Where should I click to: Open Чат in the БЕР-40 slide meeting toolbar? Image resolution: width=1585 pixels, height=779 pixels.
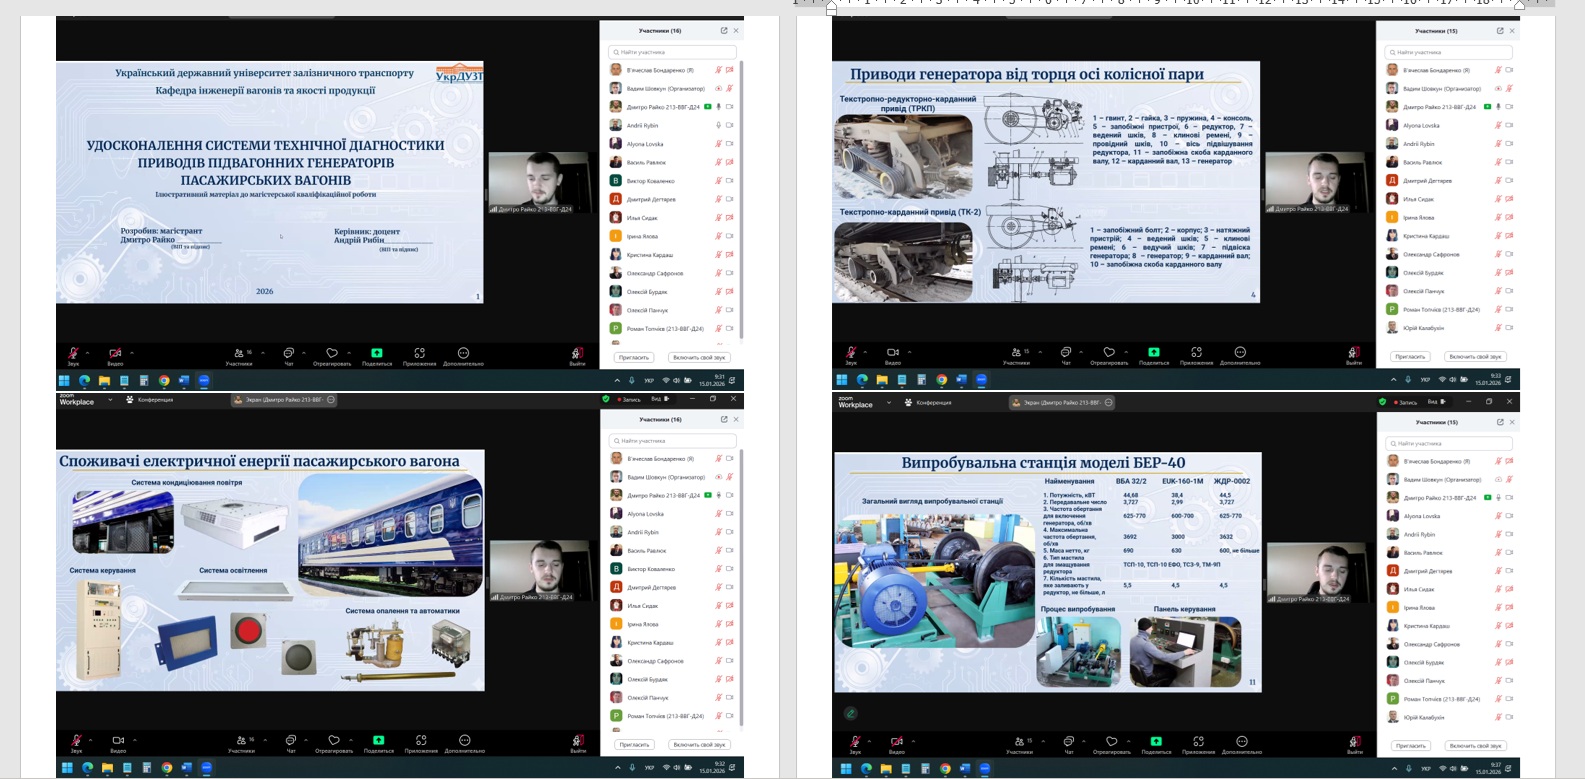[x=1069, y=743]
